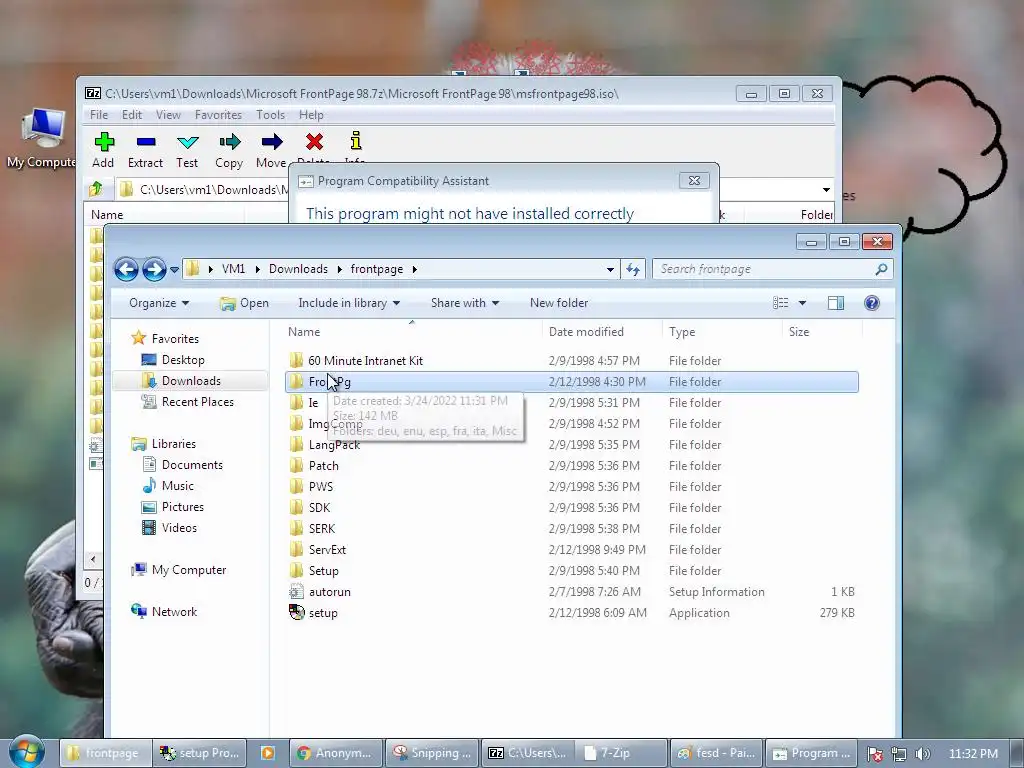The width and height of the screenshot is (1024, 768).
Task: Open the Organize dropdown menu
Action: pos(159,303)
